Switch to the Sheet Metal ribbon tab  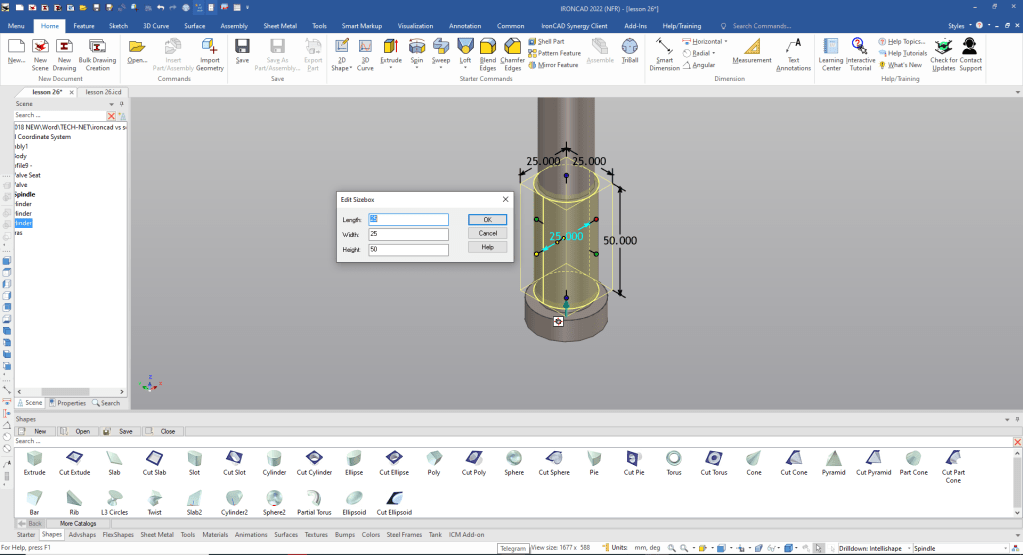[279, 25]
